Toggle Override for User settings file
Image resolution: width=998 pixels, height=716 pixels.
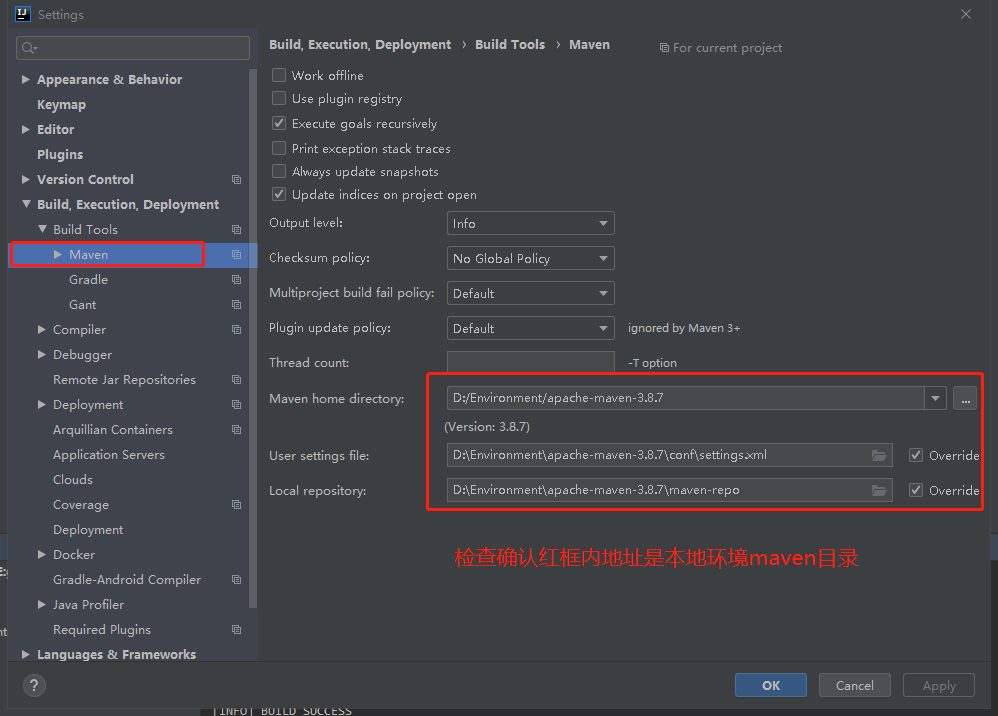916,455
